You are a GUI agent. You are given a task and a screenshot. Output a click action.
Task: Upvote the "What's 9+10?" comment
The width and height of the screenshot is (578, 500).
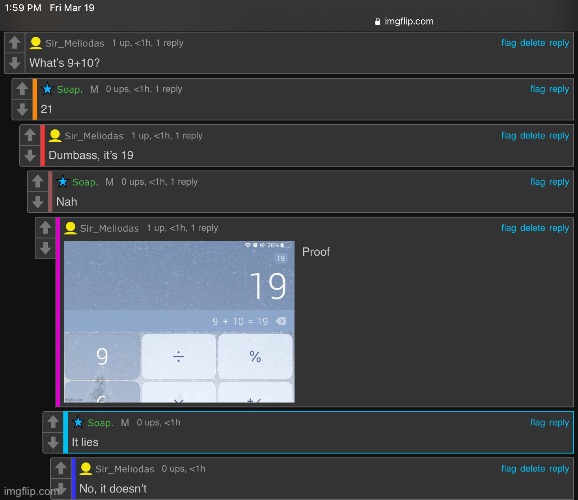15,43
